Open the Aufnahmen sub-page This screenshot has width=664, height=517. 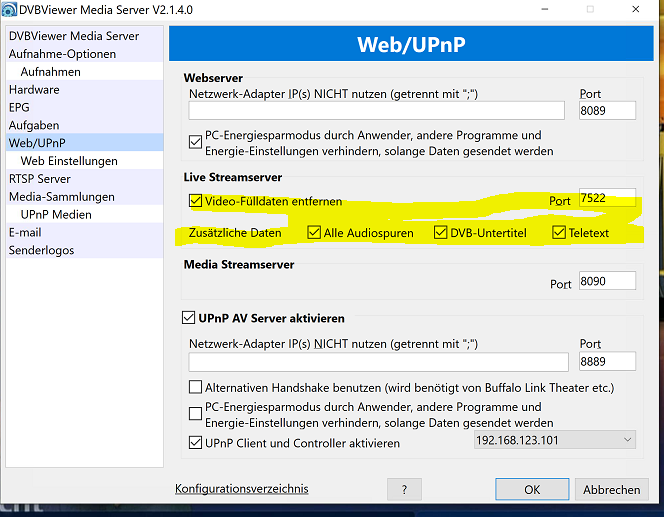point(85,72)
